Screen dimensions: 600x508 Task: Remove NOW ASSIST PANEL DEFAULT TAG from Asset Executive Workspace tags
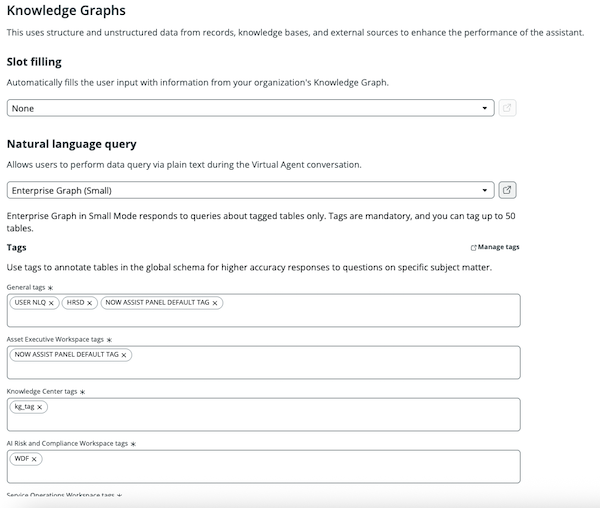coord(124,355)
